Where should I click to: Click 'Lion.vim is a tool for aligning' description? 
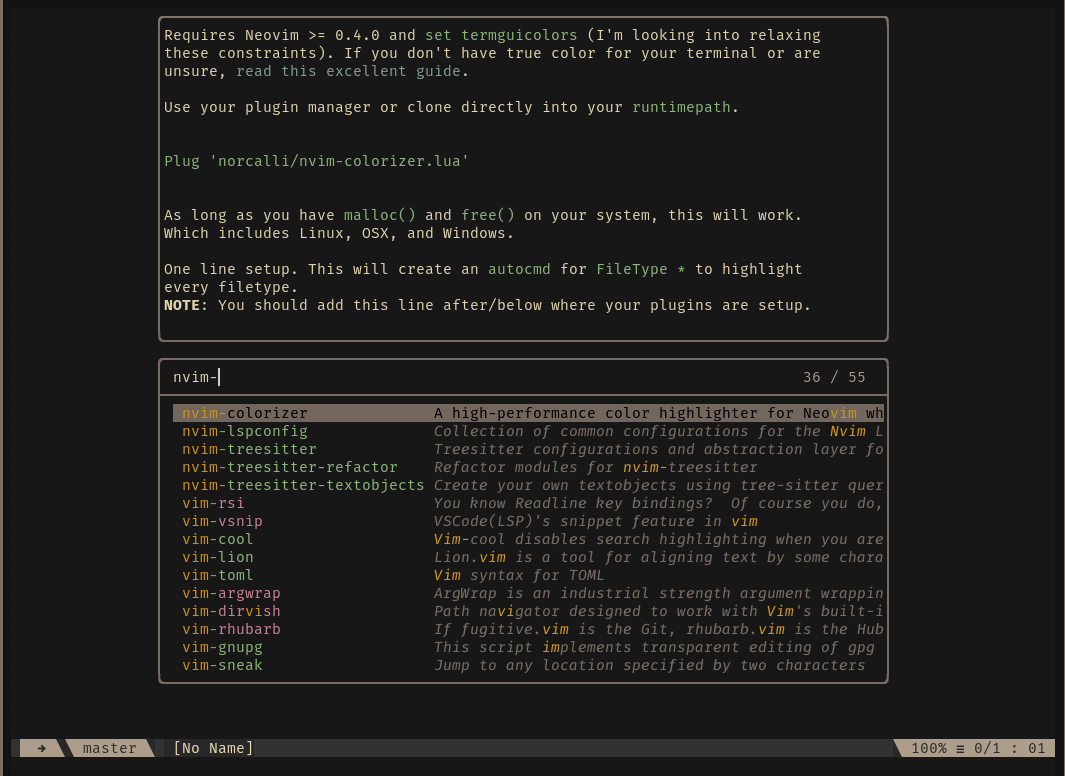click(658, 557)
